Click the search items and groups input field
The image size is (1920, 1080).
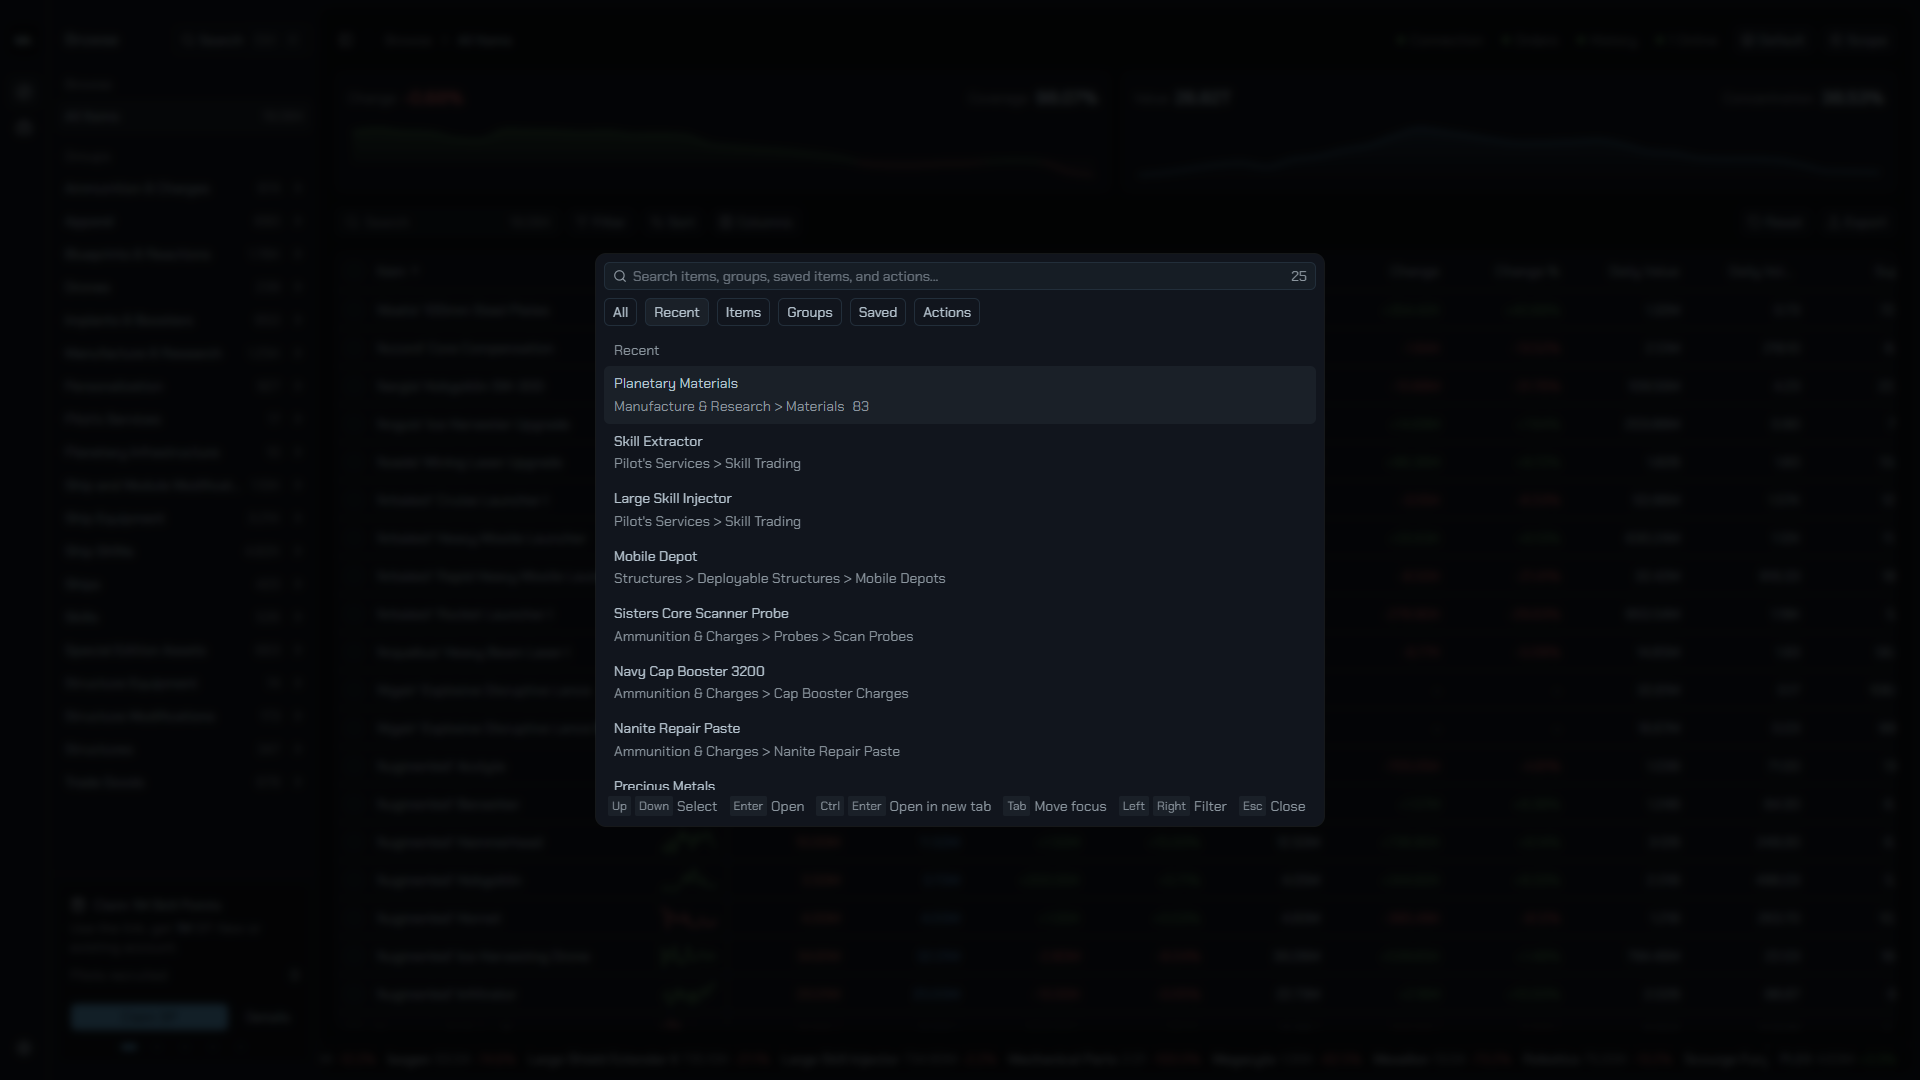(x=958, y=276)
